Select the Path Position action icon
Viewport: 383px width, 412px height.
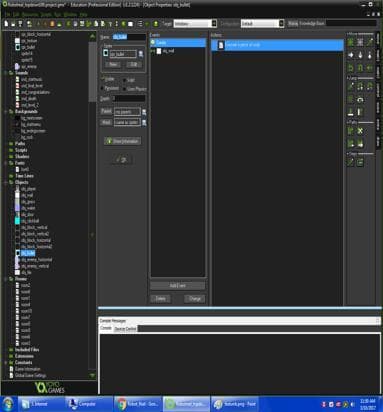pos(351,144)
